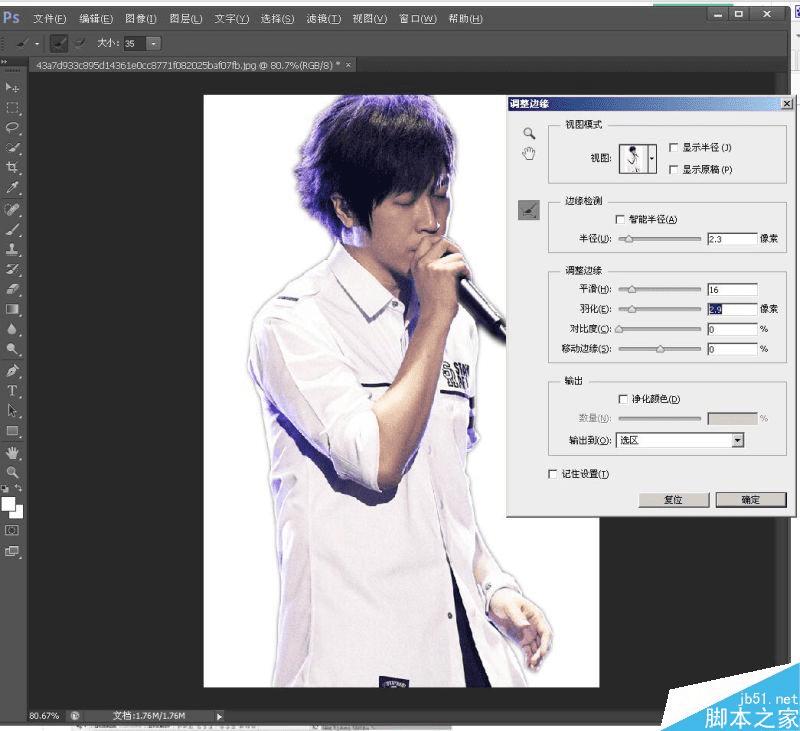Select the Clone Stamp tool
800x731 pixels.
click(12, 249)
